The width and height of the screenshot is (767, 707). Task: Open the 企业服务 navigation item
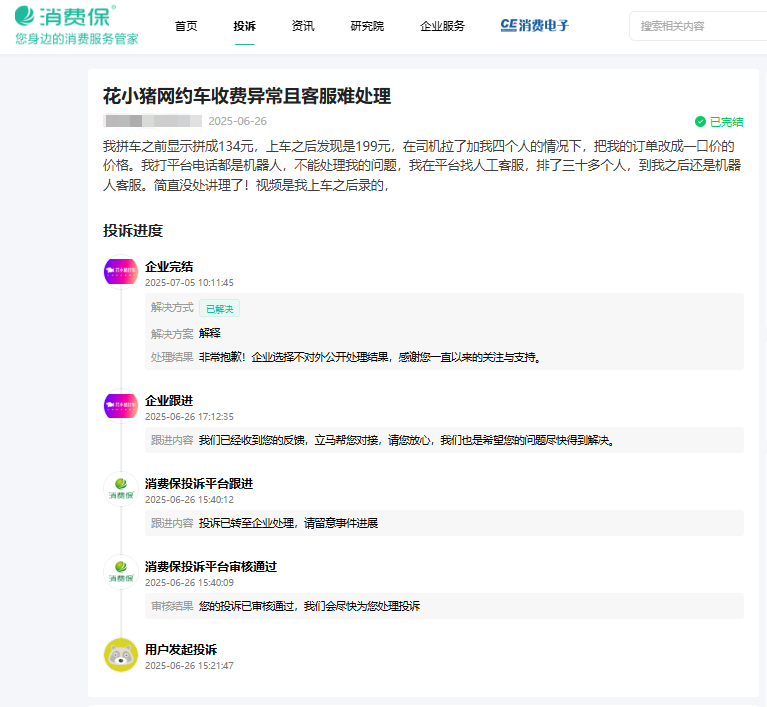coord(442,26)
